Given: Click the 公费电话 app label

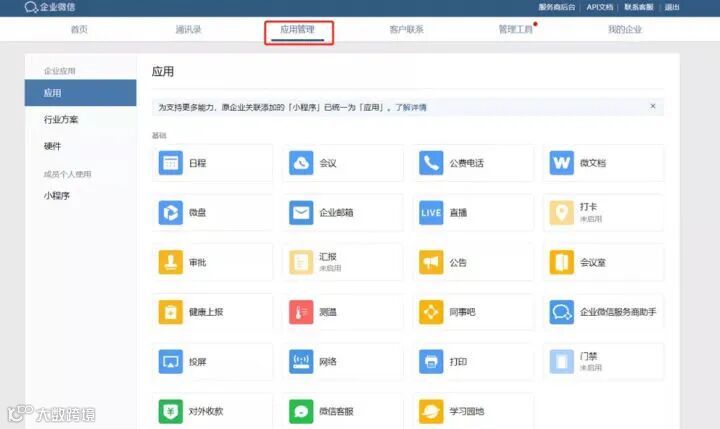Looking at the screenshot, I should pos(466,163).
